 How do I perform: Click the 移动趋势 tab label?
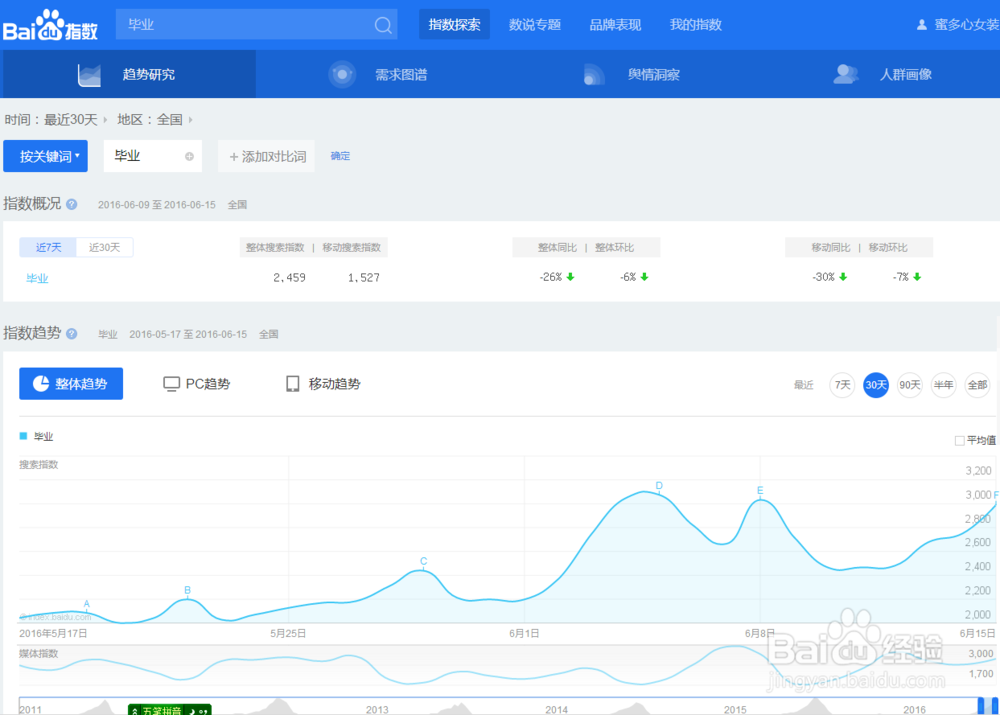[334, 384]
